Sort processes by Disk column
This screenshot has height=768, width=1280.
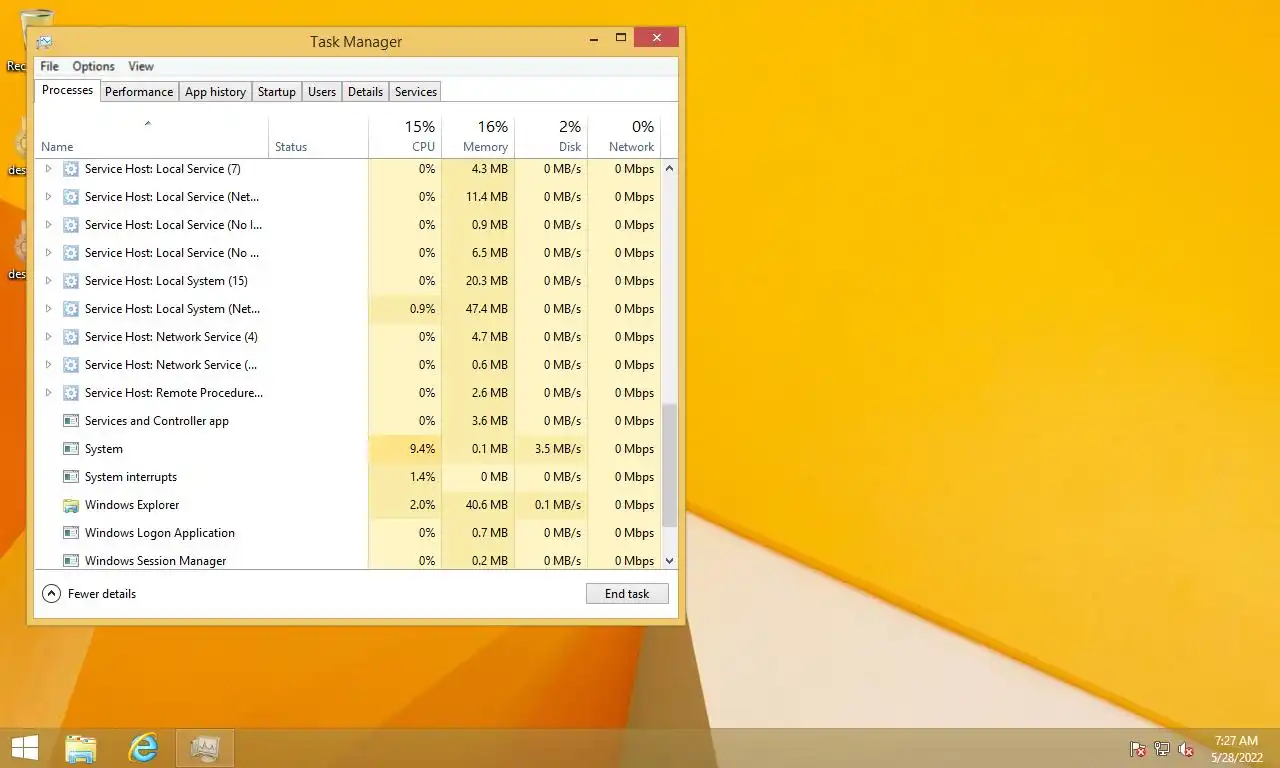(x=551, y=137)
